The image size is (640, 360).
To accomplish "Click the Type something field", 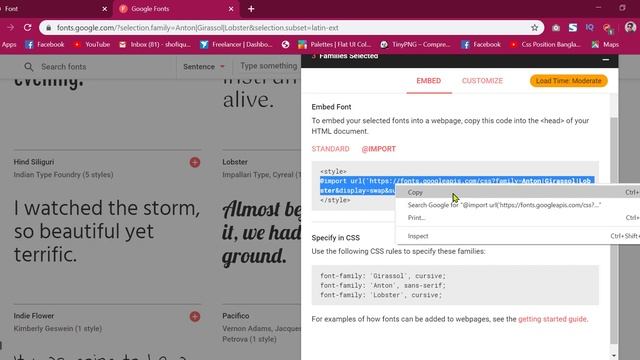I will click(x=268, y=66).
